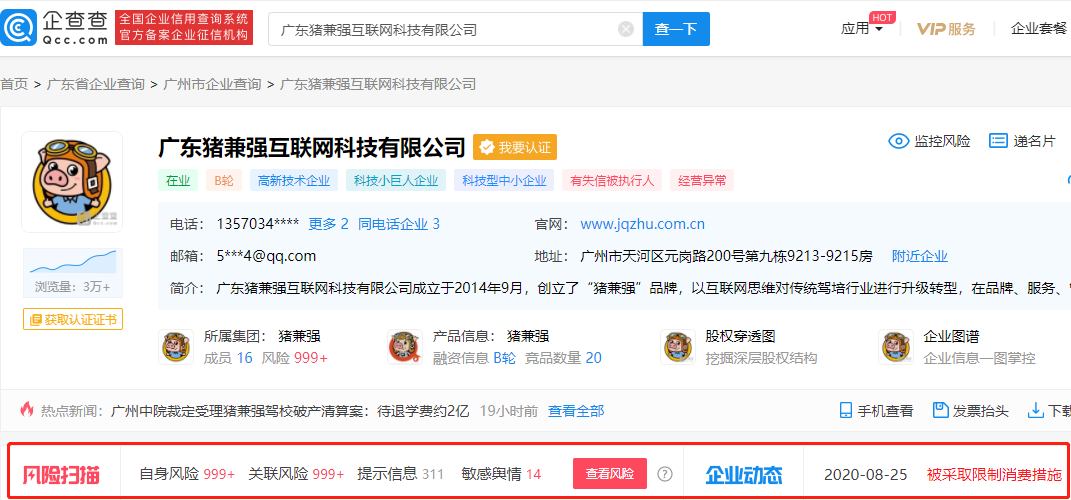The image size is (1071, 500).
Task: Click the company name breadcrumb
Action: tap(378, 85)
